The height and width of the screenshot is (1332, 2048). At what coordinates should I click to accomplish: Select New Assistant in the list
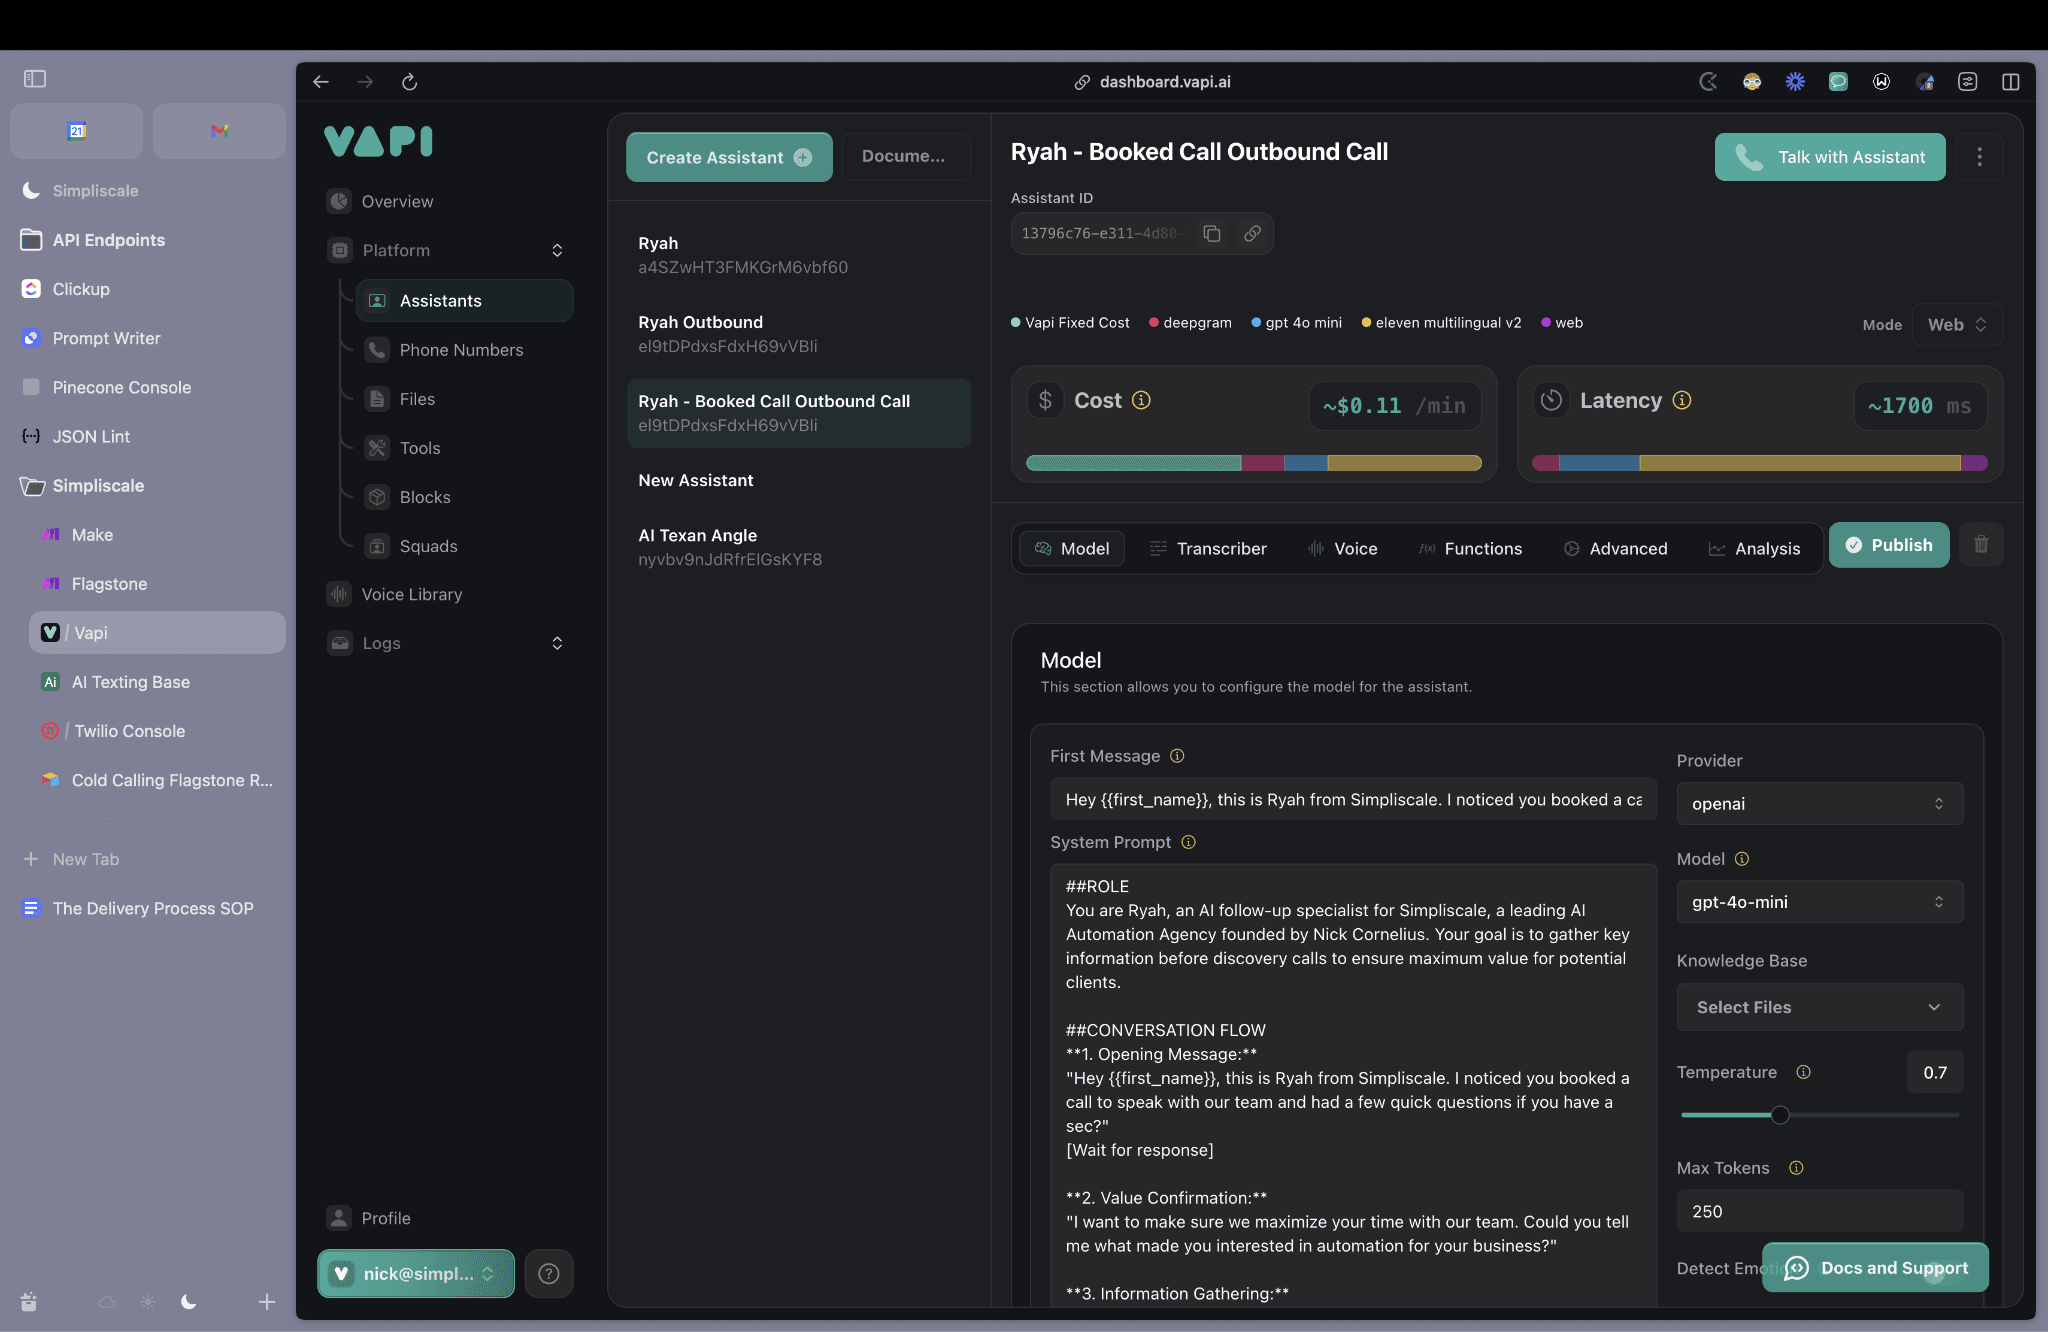[x=798, y=480]
